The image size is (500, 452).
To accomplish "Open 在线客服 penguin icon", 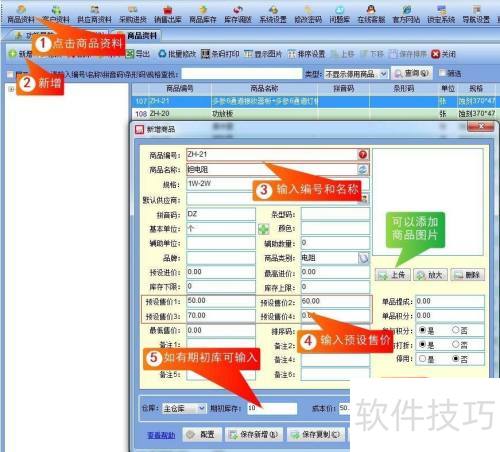I will coord(371,14).
